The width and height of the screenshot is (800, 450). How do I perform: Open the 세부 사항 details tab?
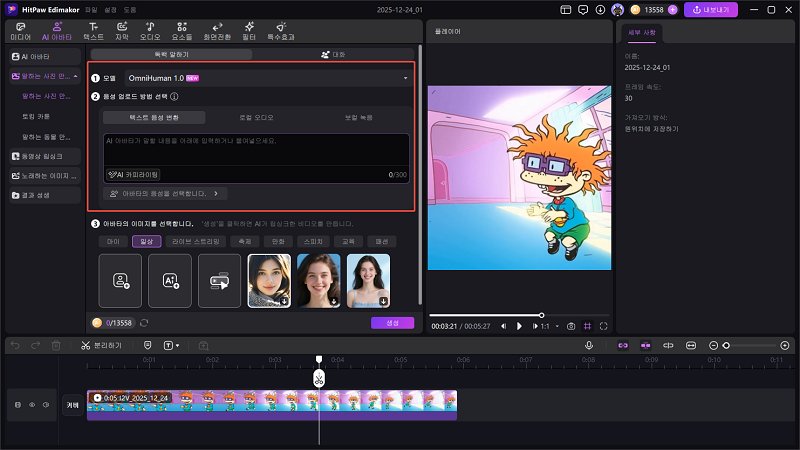(641, 33)
